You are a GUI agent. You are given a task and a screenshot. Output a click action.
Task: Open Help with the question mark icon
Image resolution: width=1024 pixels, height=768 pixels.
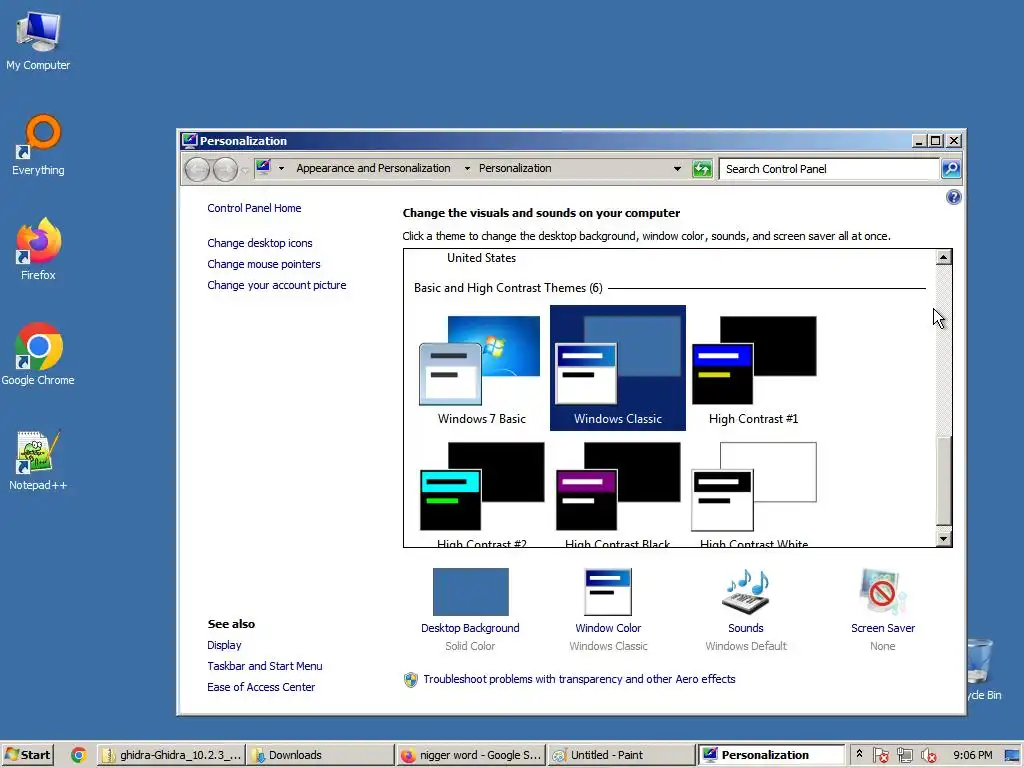(x=953, y=197)
